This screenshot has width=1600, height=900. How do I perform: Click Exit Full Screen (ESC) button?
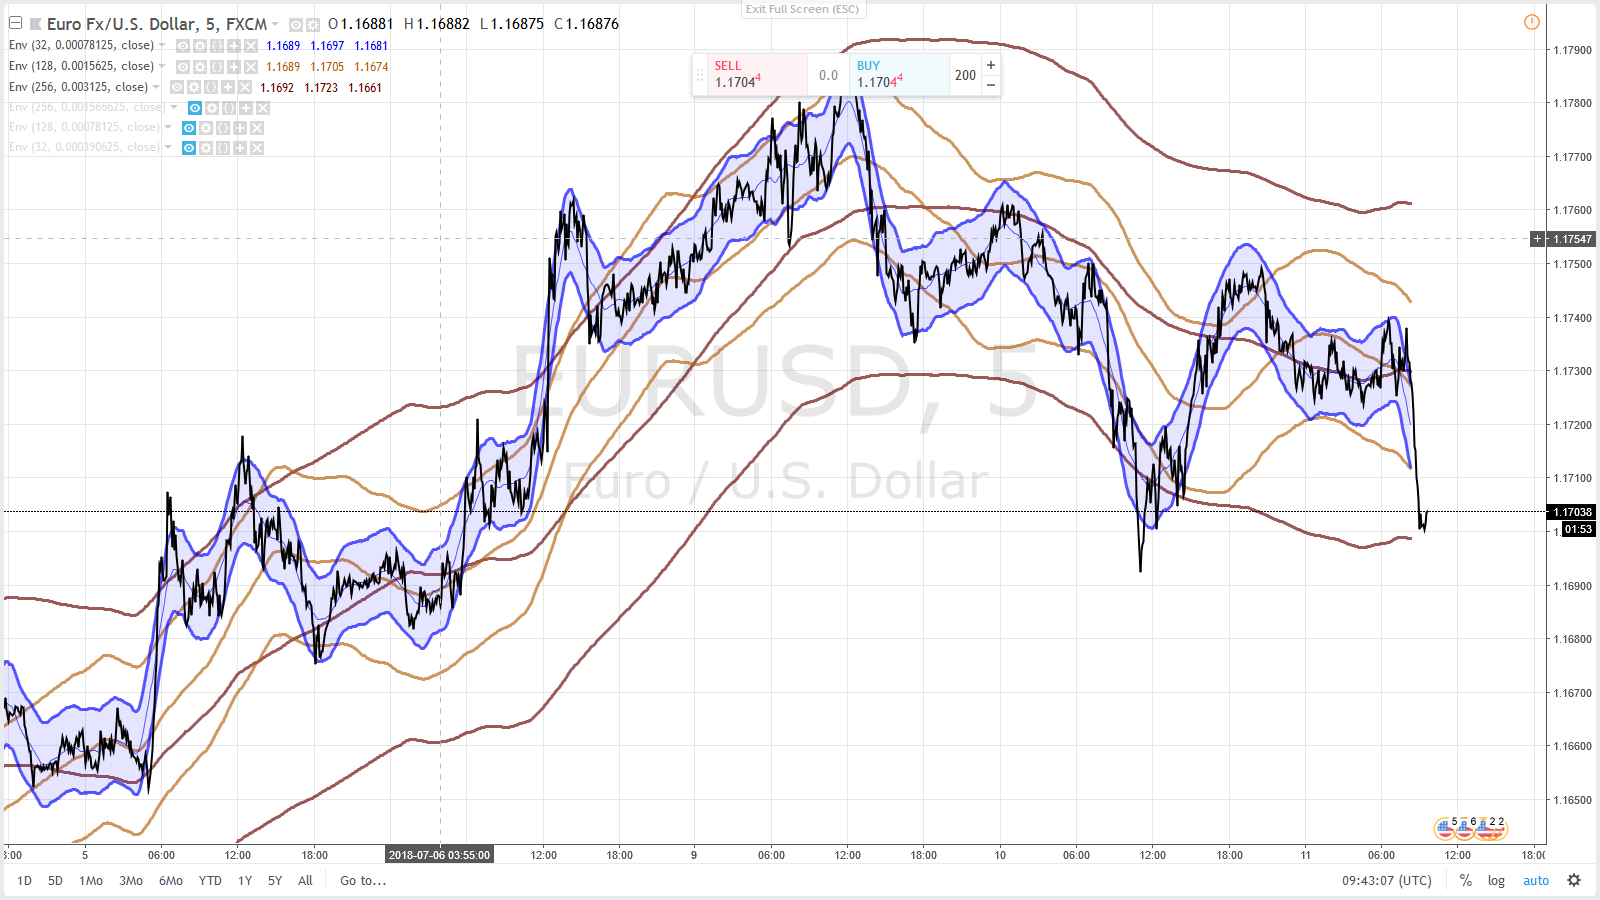click(x=802, y=9)
